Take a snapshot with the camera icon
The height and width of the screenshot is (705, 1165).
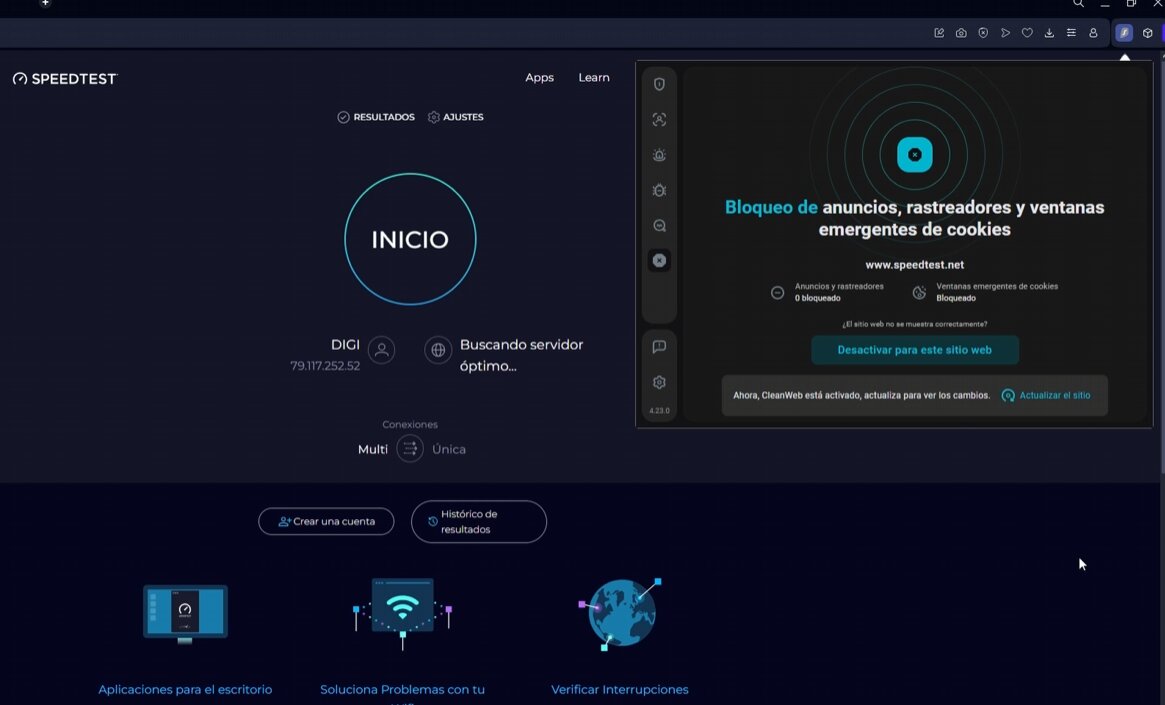click(961, 33)
